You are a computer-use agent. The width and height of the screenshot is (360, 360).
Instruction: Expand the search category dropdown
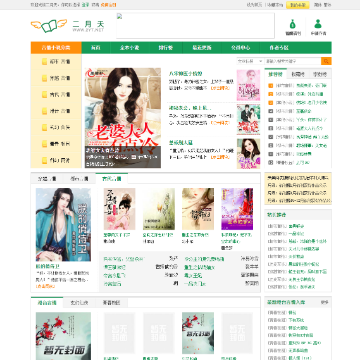click(250, 61)
